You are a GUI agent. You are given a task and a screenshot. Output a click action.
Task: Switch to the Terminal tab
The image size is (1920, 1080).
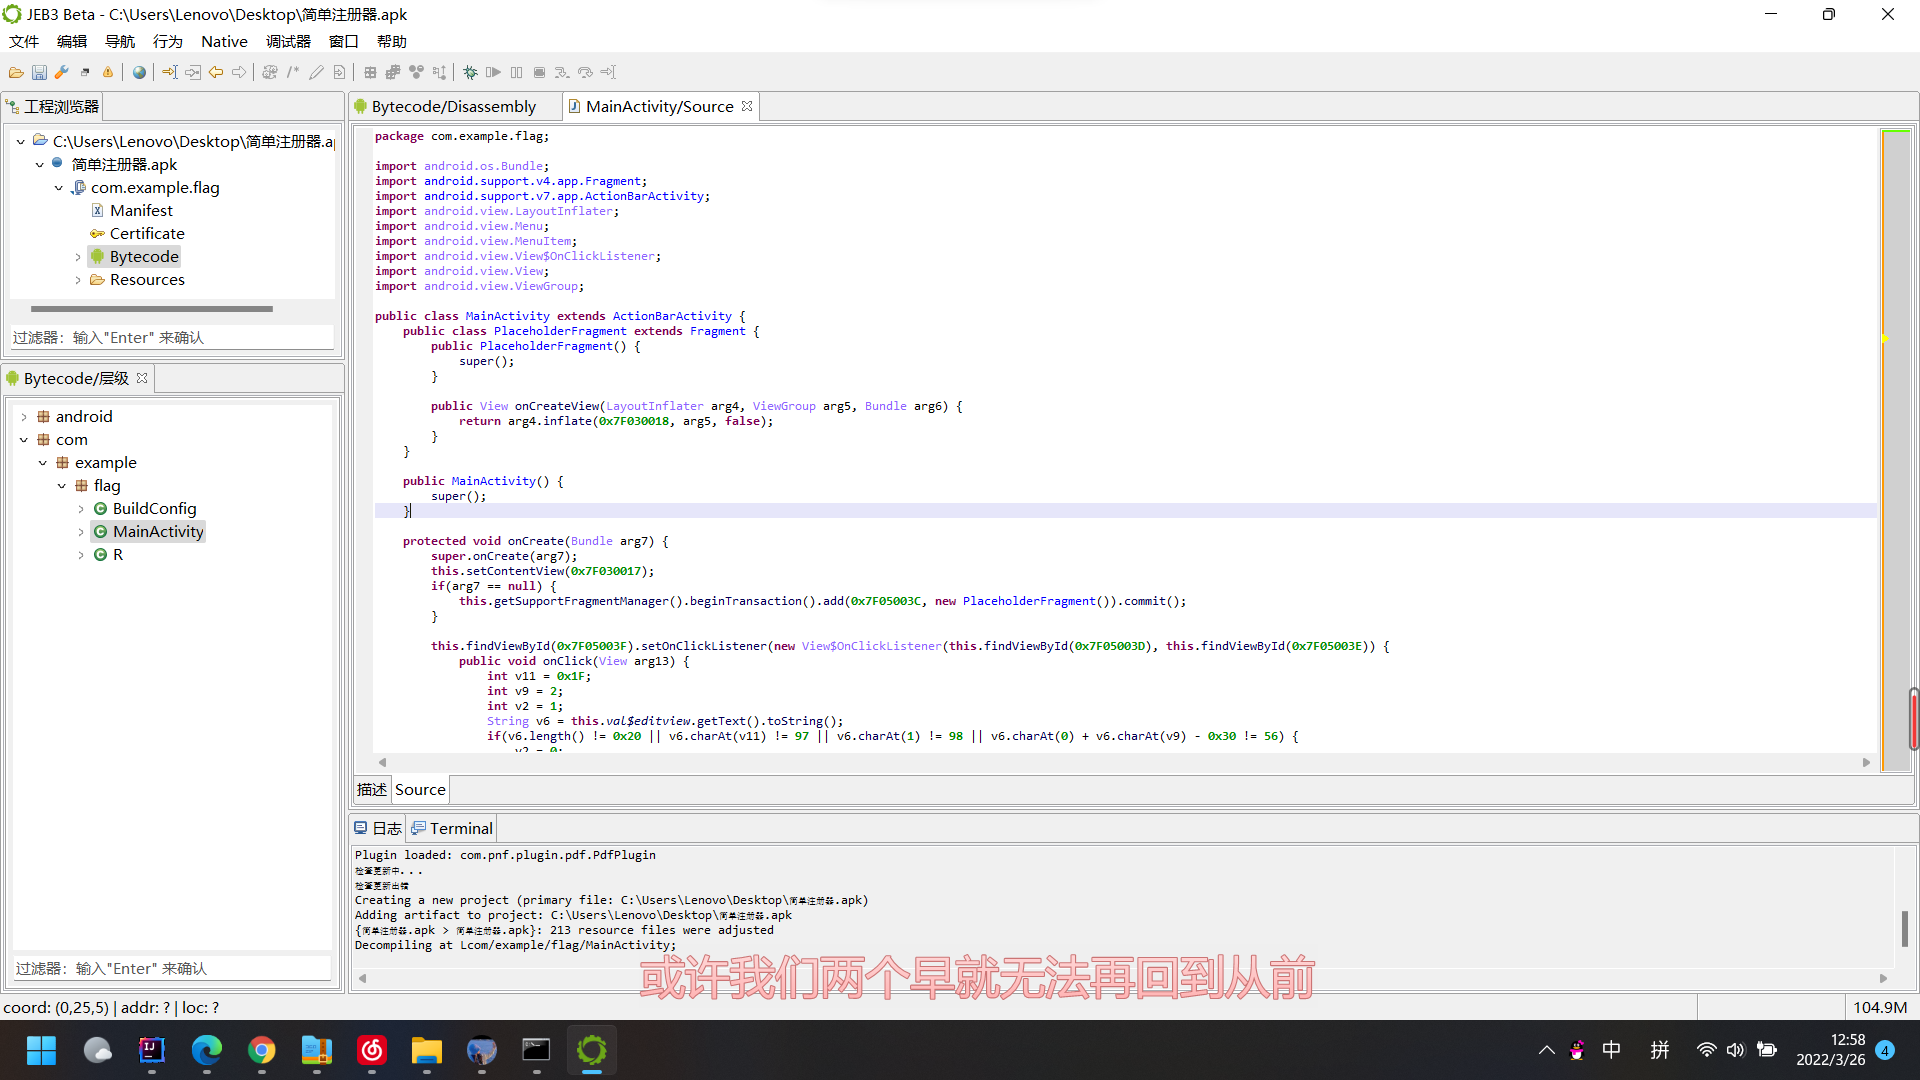pyautogui.click(x=460, y=828)
